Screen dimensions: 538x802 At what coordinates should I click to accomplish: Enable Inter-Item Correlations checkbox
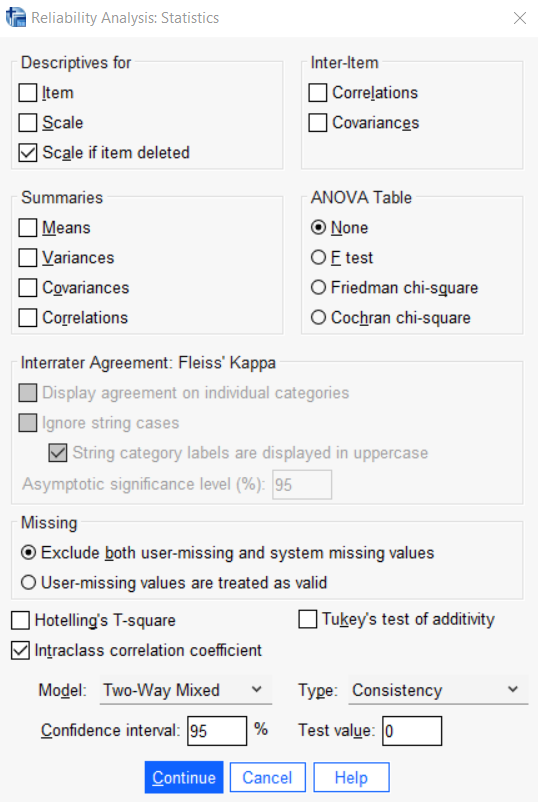[318, 93]
